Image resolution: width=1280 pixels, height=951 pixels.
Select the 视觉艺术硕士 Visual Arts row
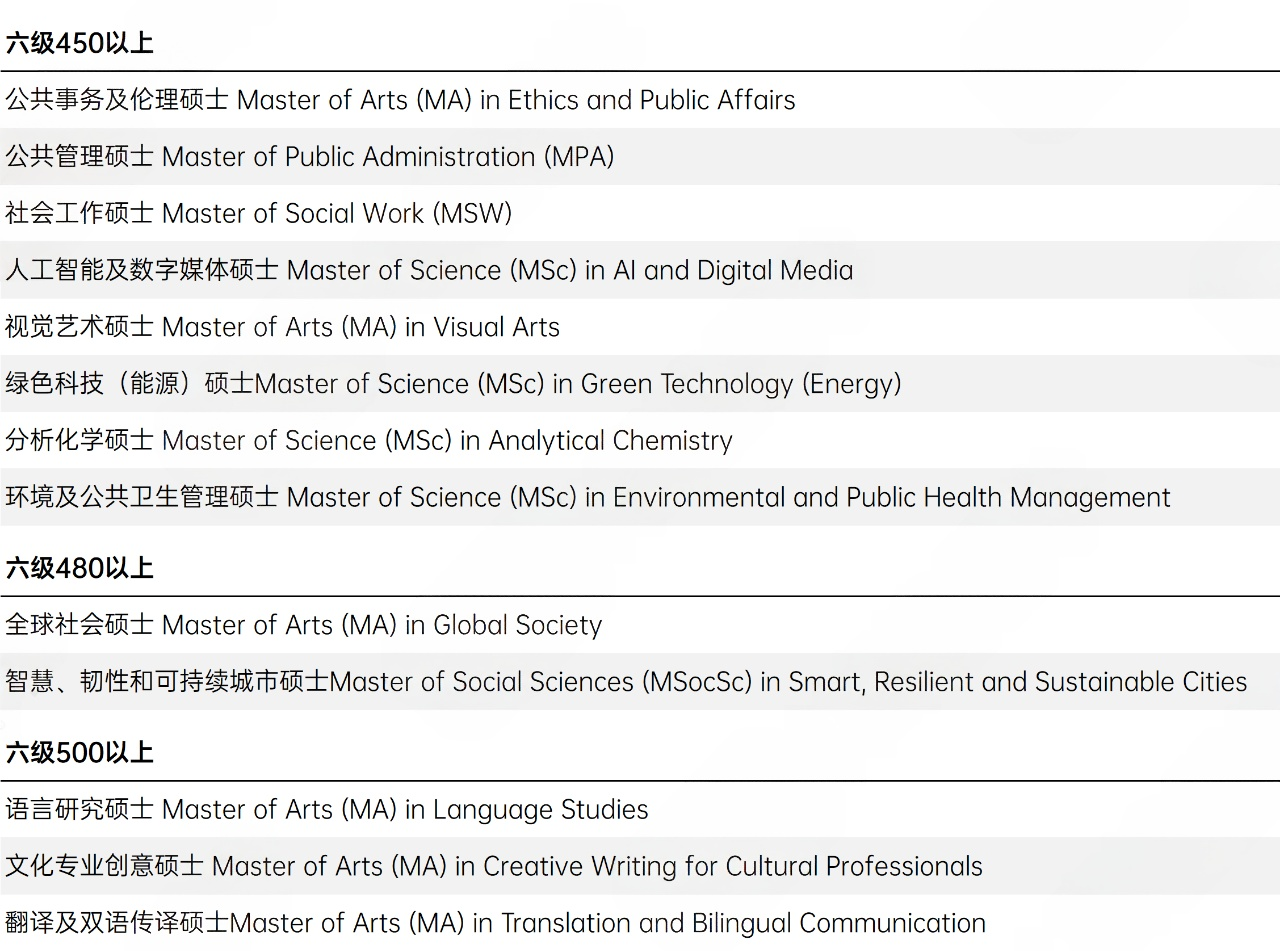(x=282, y=327)
